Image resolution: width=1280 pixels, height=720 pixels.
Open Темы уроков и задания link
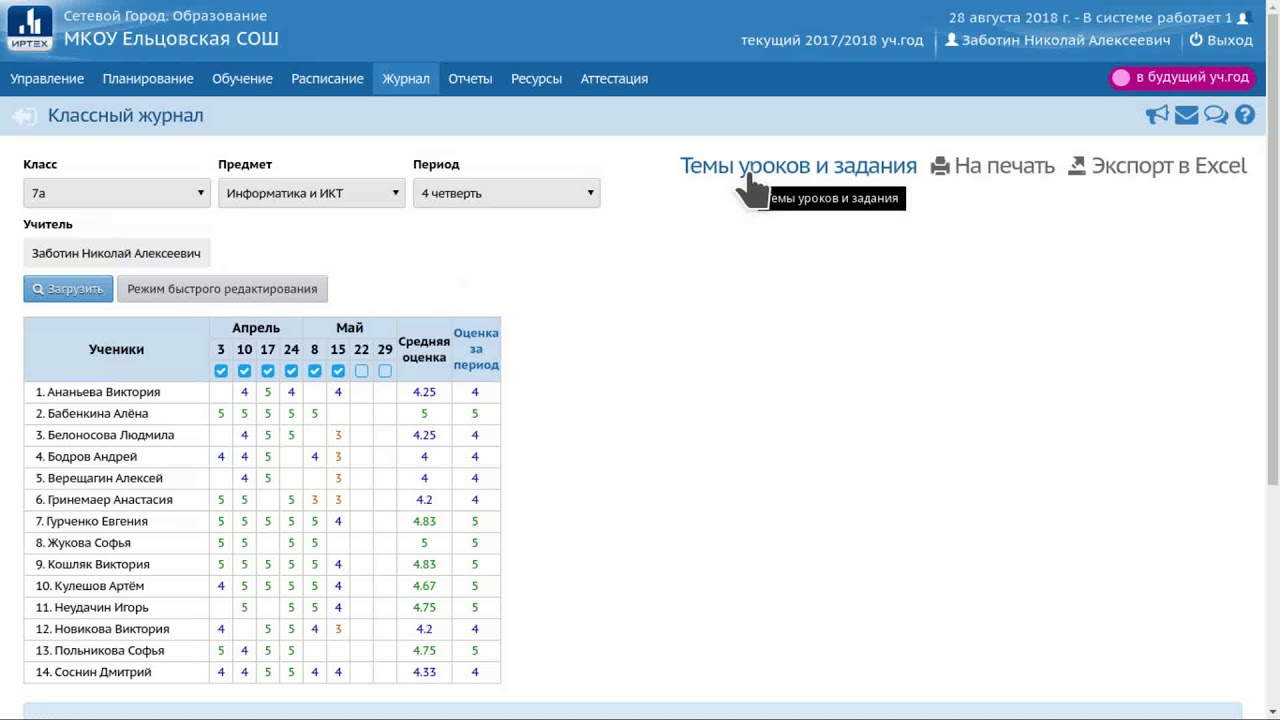click(798, 166)
